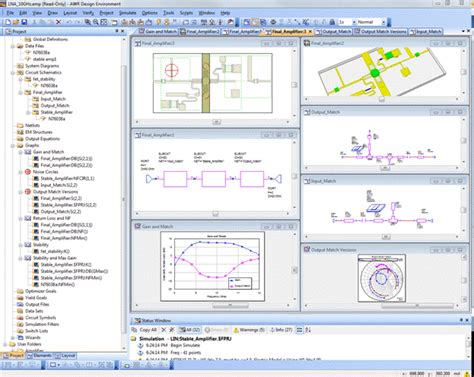Select the Simulation Filters tree item

pyautogui.click(x=42, y=324)
